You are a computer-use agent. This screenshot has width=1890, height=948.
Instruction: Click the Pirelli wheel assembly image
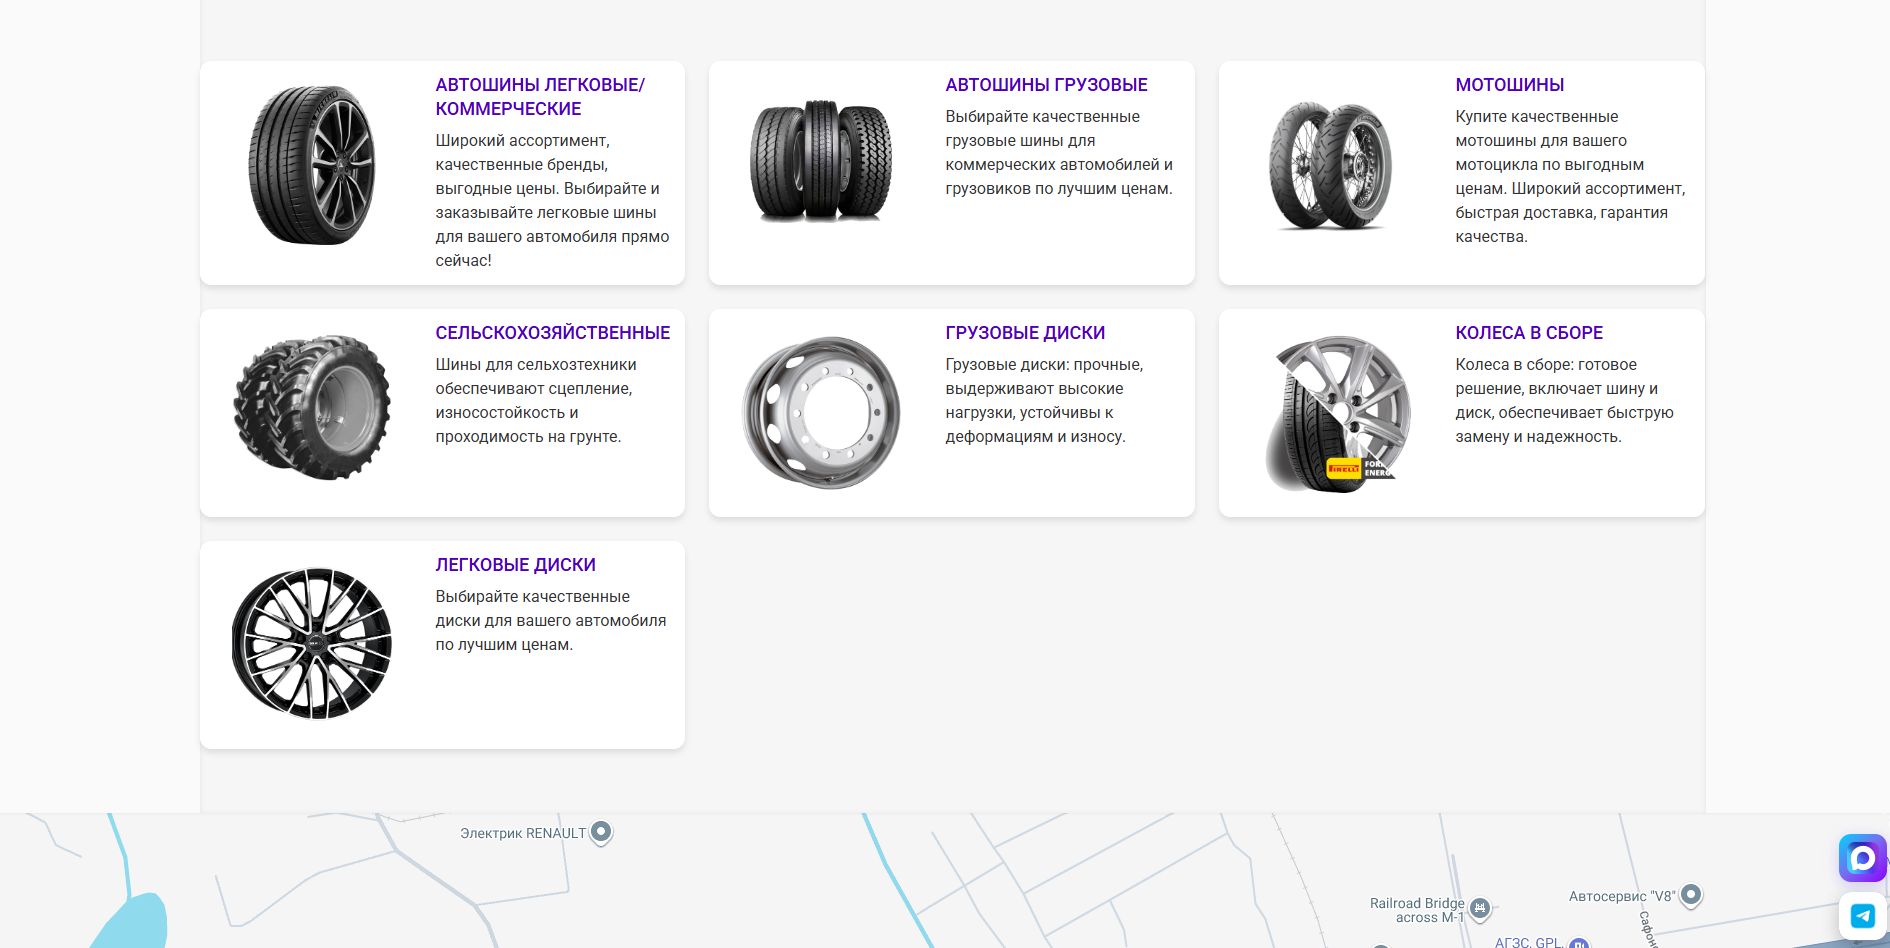pos(1337,413)
